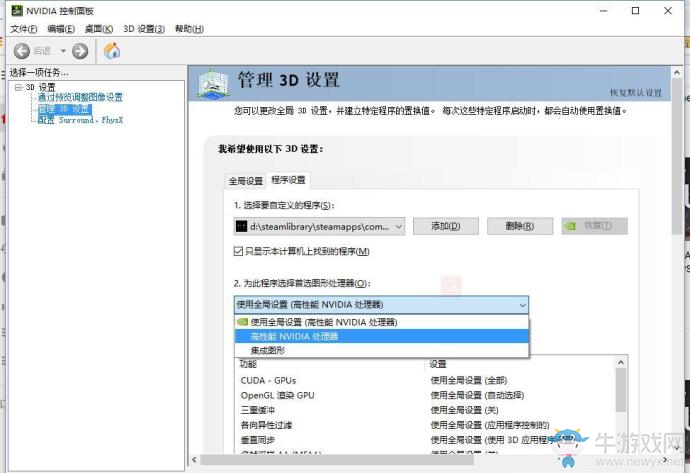Click the Forward arrow icon in toolbar
This screenshot has width=690, height=473.
pos(80,51)
